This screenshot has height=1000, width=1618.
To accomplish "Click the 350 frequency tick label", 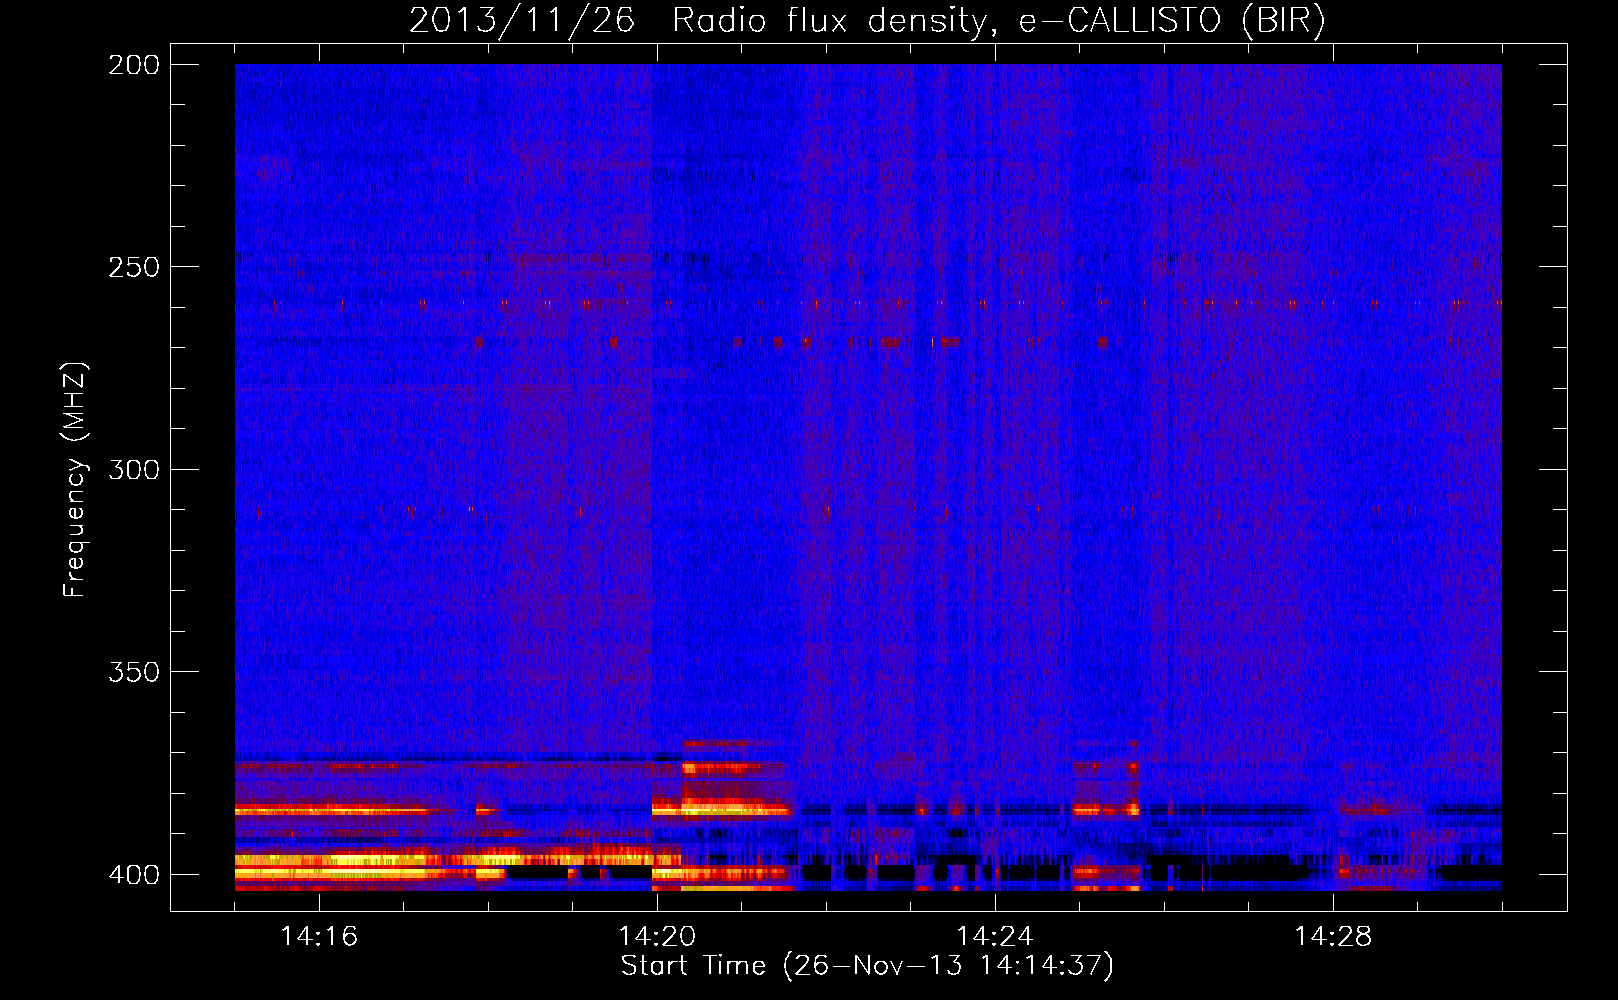I will [134, 671].
